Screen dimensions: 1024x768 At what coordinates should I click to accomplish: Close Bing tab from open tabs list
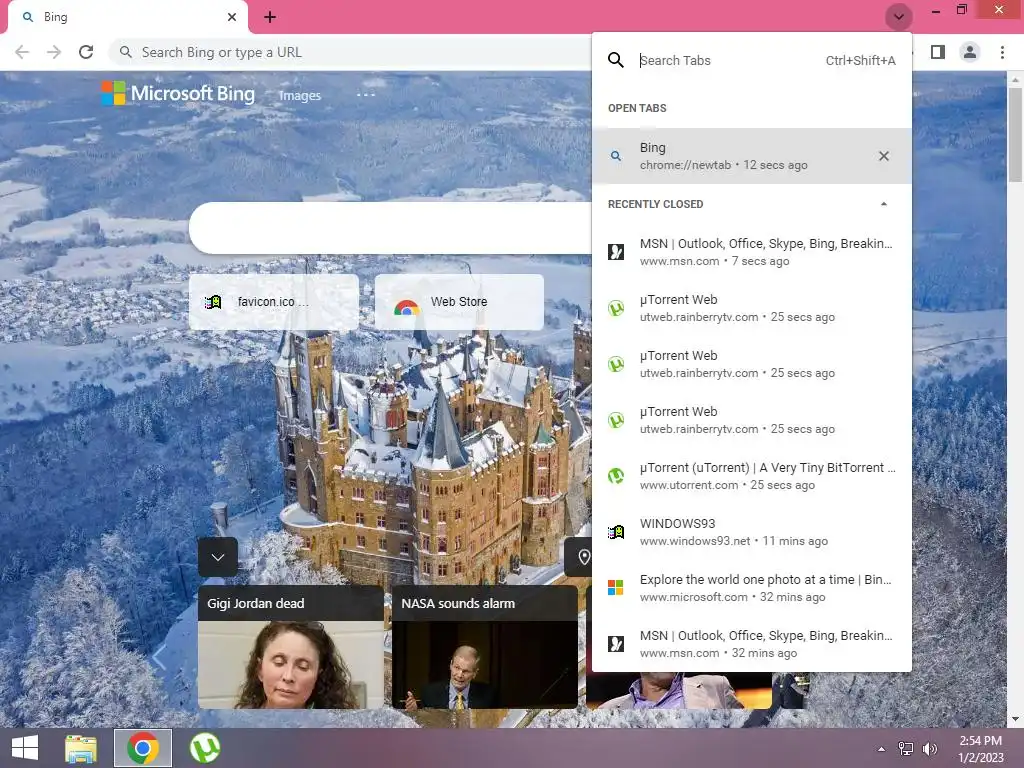(884, 156)
